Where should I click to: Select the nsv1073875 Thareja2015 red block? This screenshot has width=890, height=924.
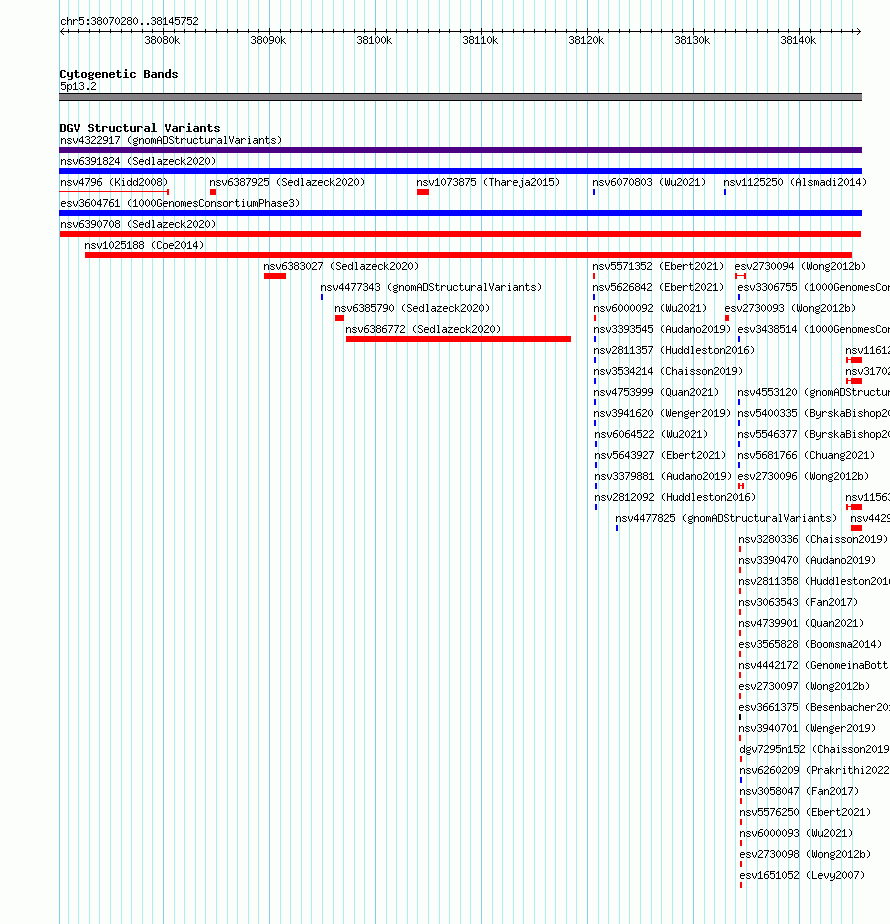[423, 192]
